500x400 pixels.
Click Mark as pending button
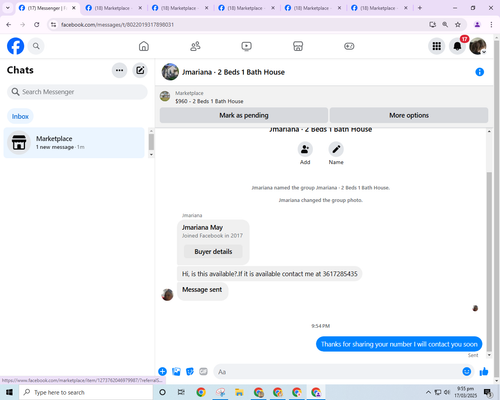(x=244, y=115)
